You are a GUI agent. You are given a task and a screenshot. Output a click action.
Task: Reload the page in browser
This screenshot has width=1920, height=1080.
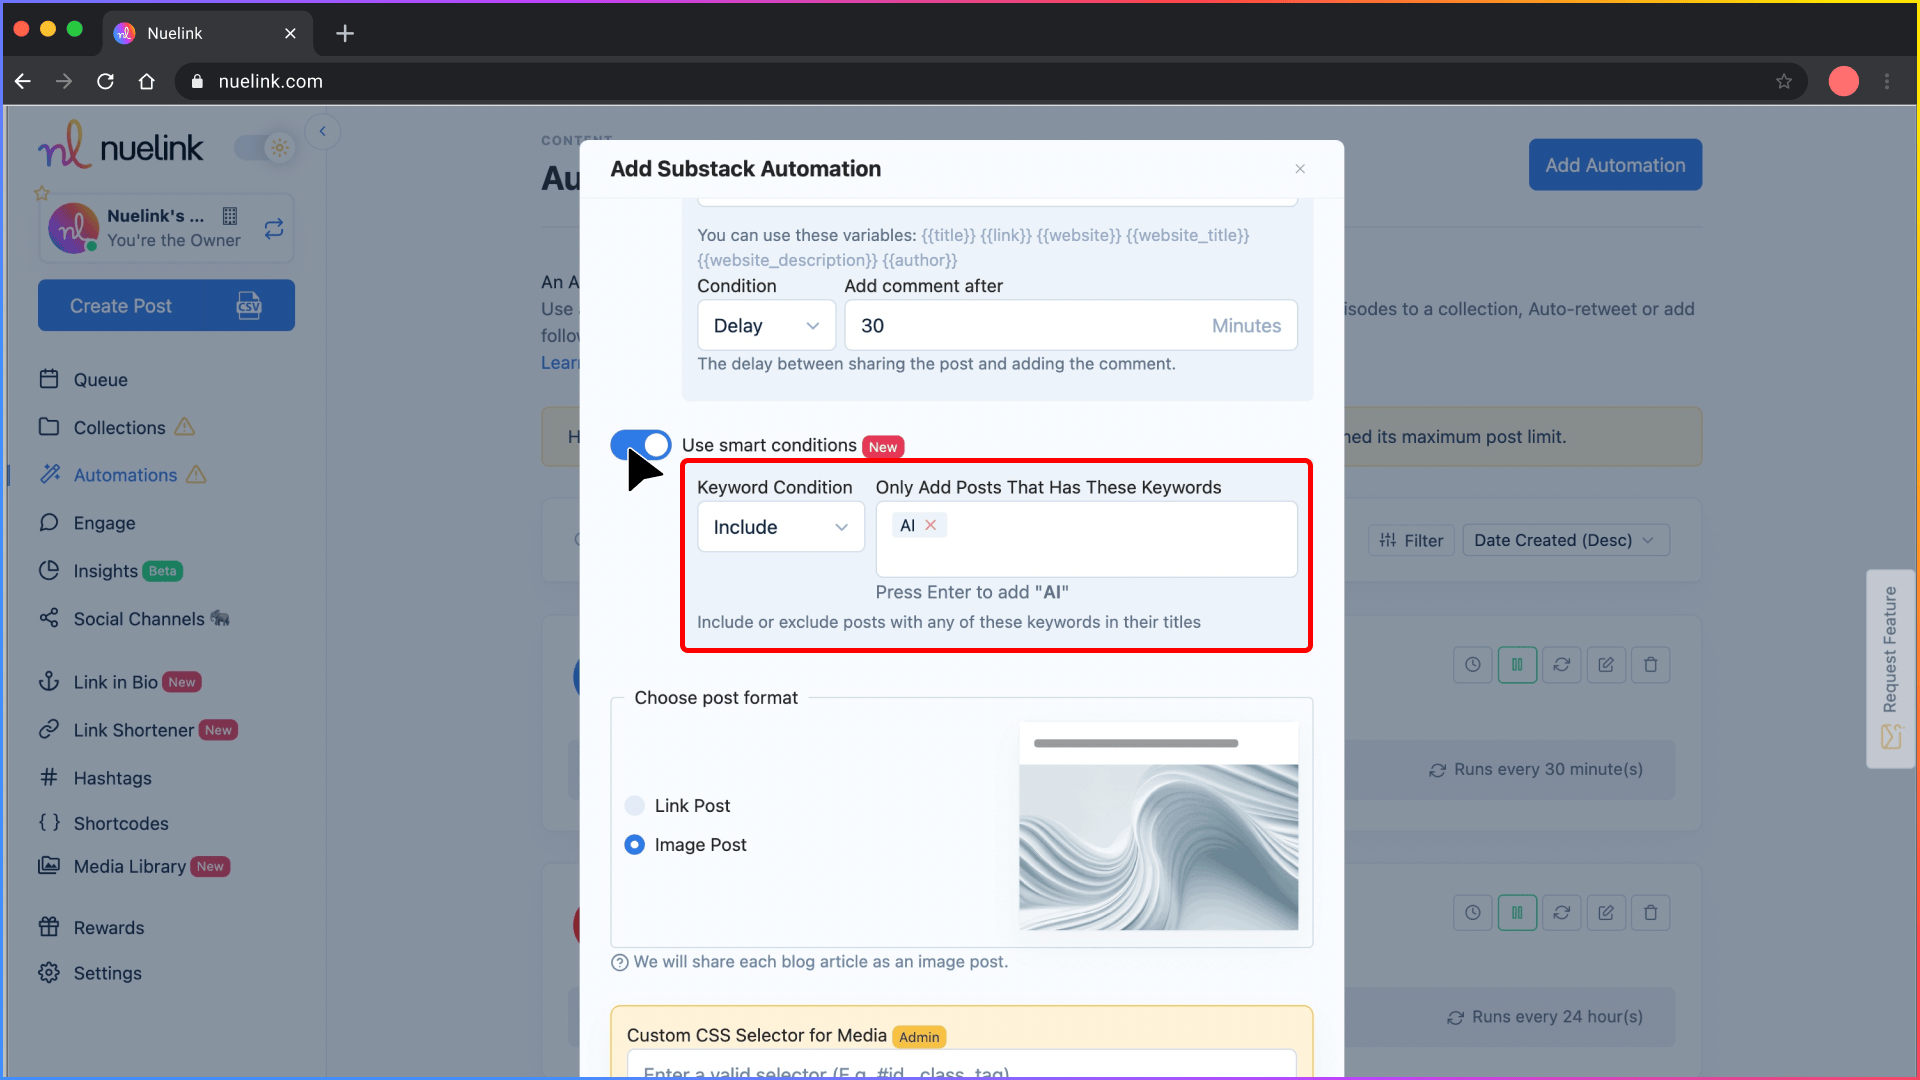click(105, 81)
